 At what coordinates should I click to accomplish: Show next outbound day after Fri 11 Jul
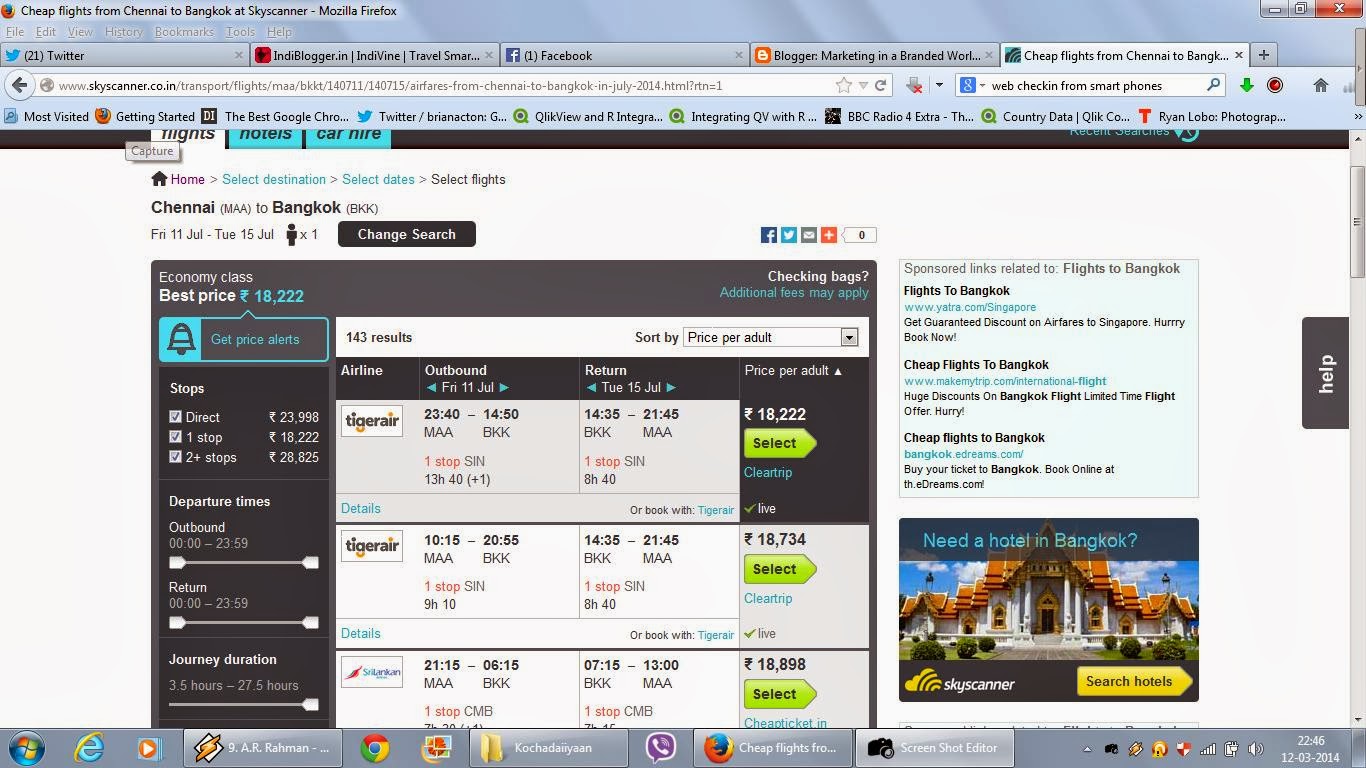pyautogui.click(x=504, y=387)
